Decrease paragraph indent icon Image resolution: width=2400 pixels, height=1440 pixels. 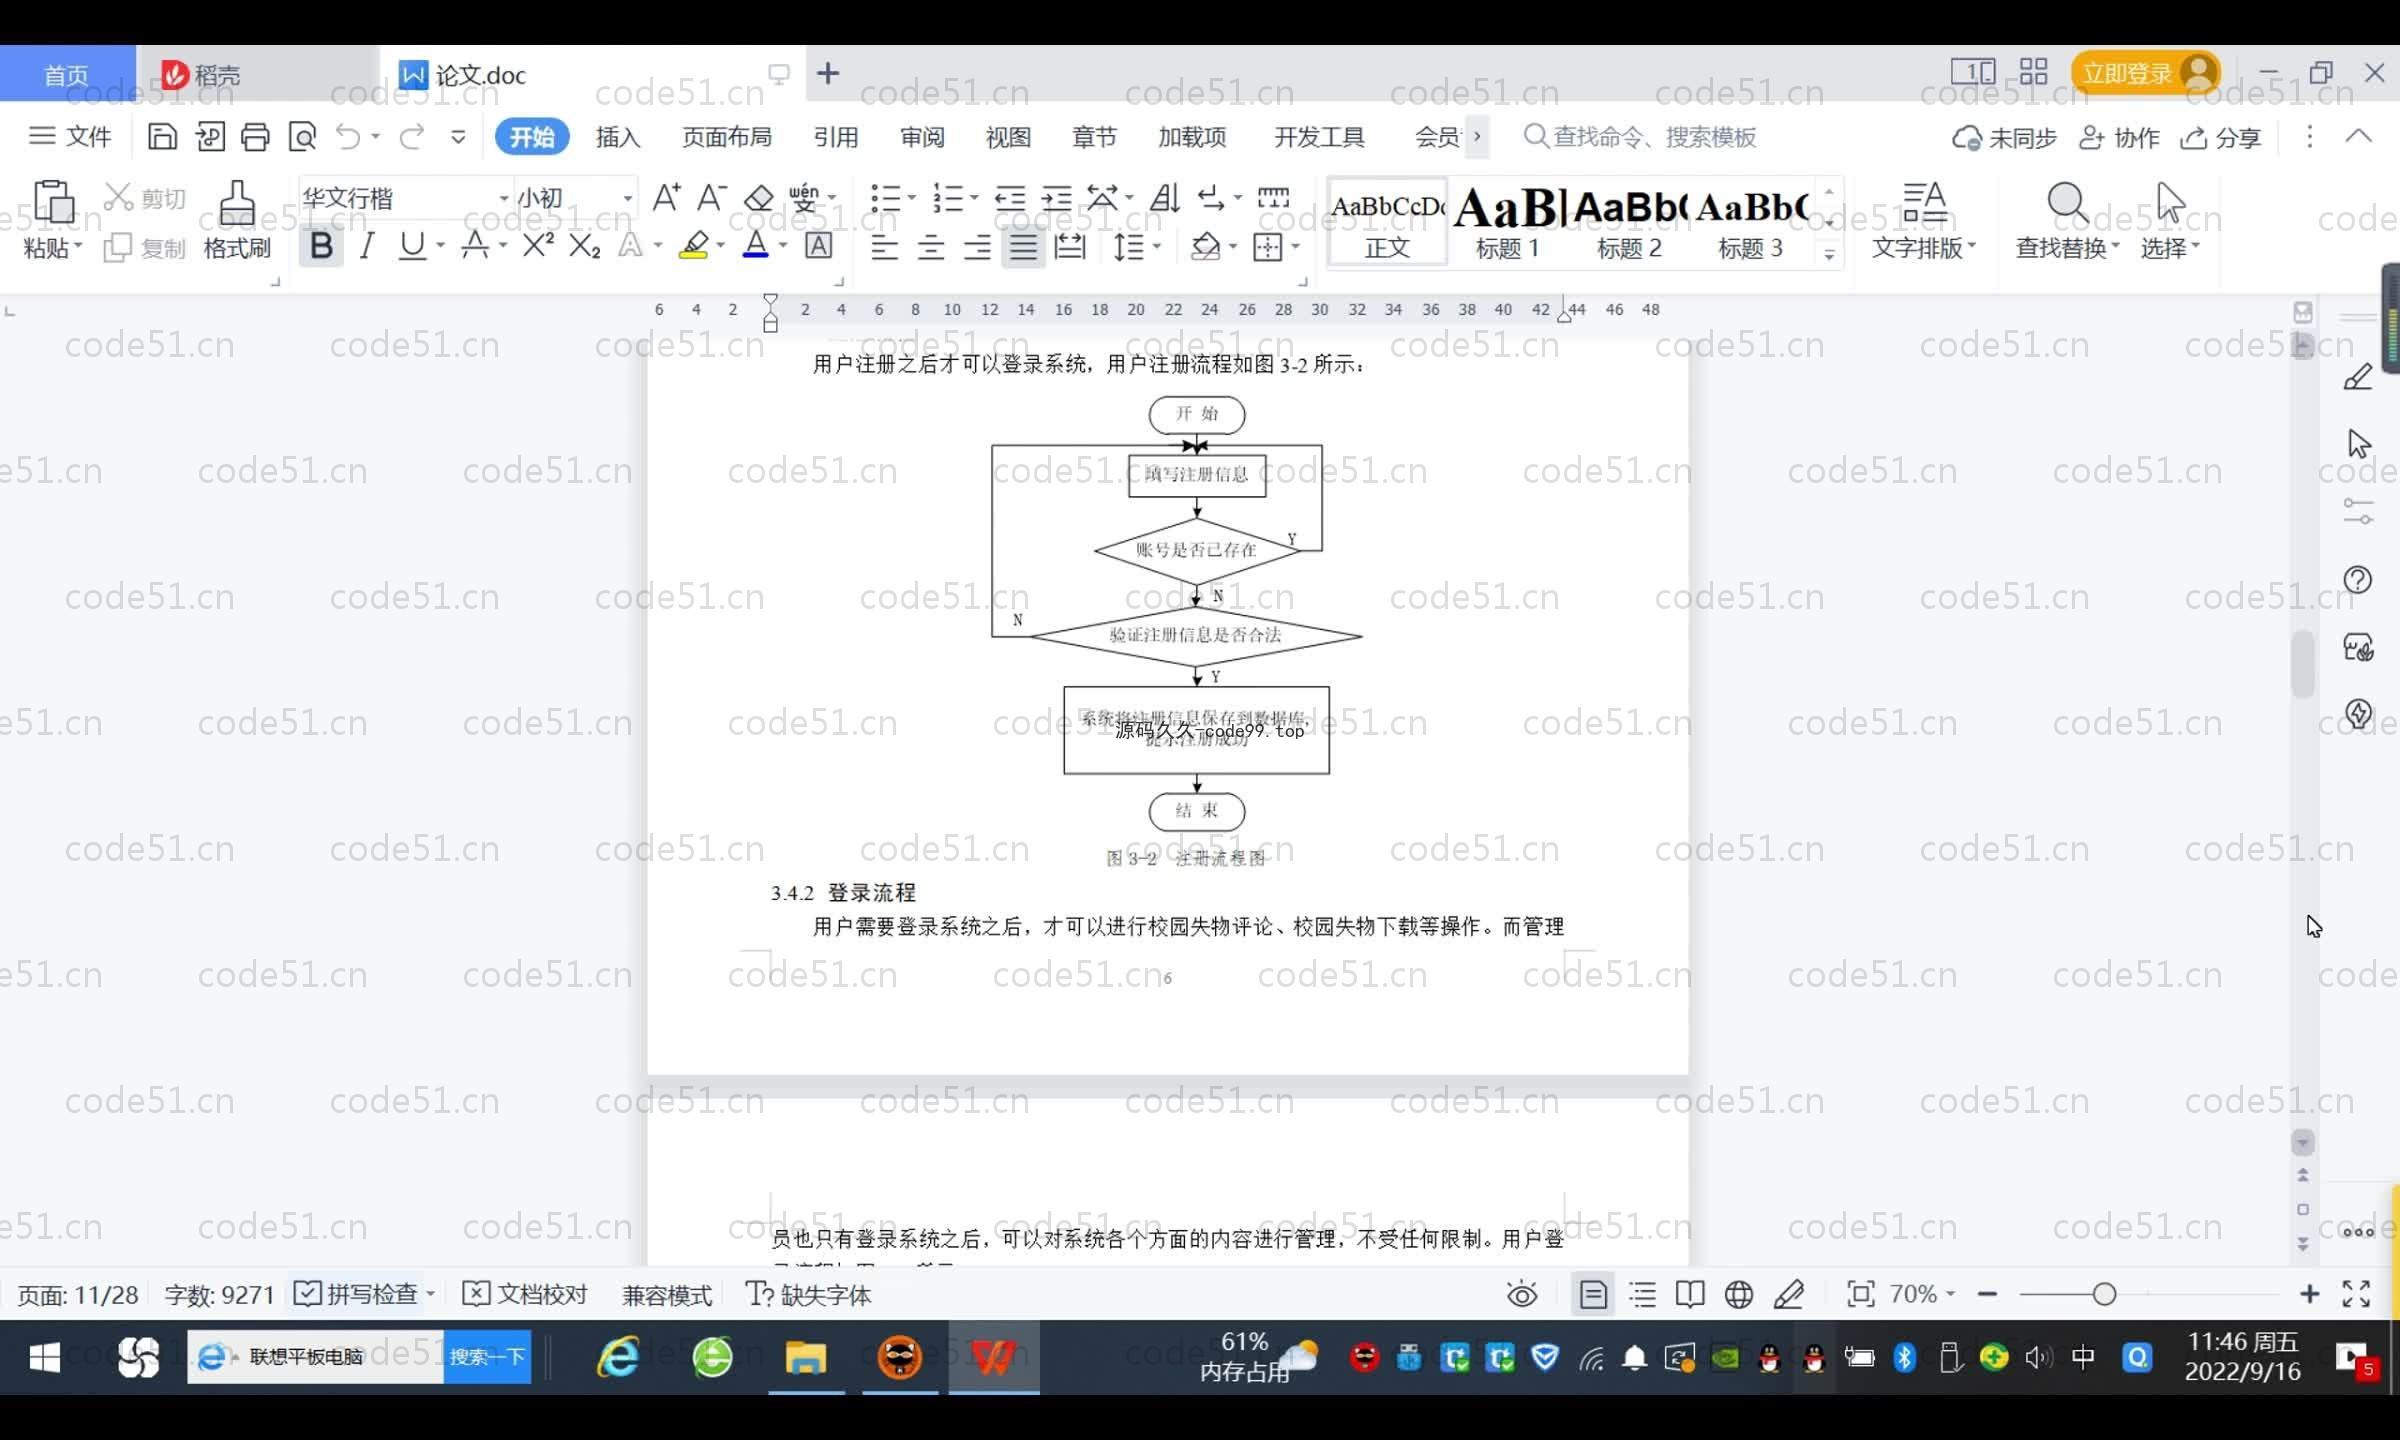pos(1010,198)
